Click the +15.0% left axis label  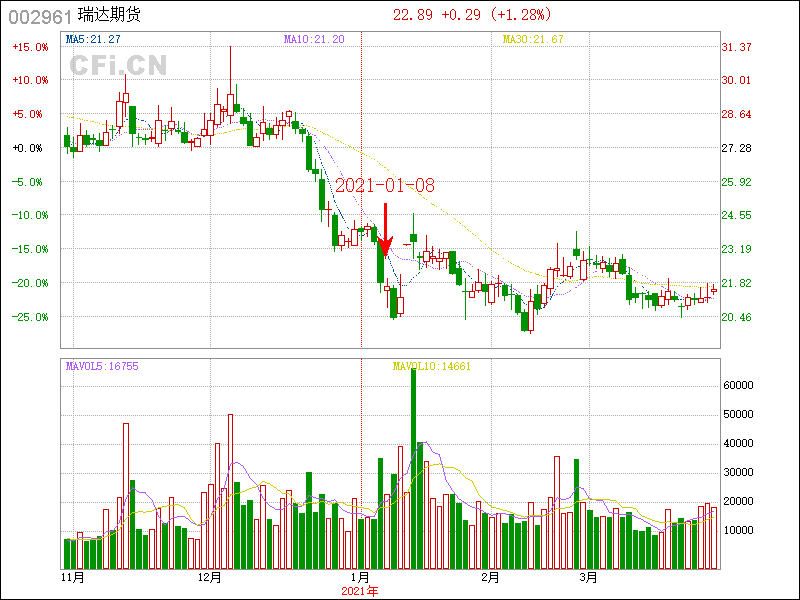click(30, 47)
